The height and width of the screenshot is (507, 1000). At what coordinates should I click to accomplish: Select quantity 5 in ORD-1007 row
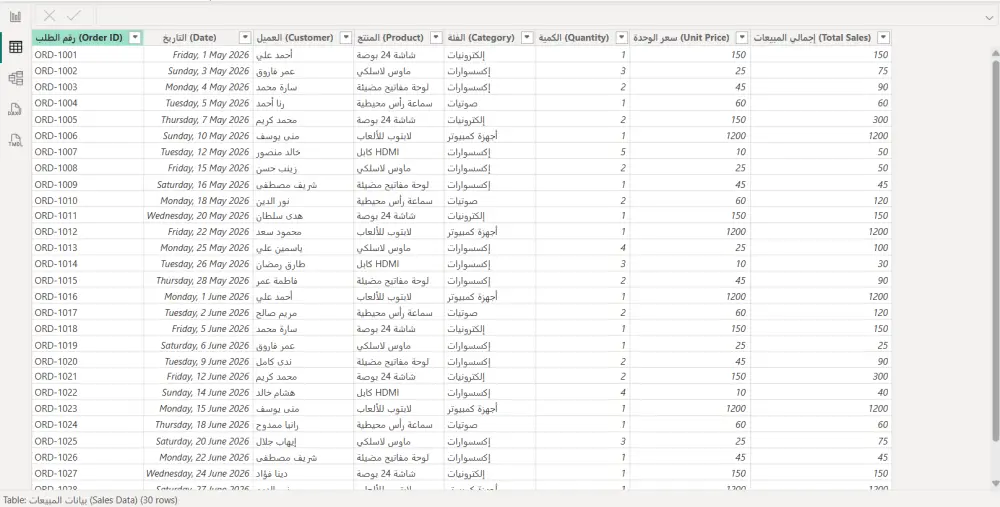click(583, 152)
